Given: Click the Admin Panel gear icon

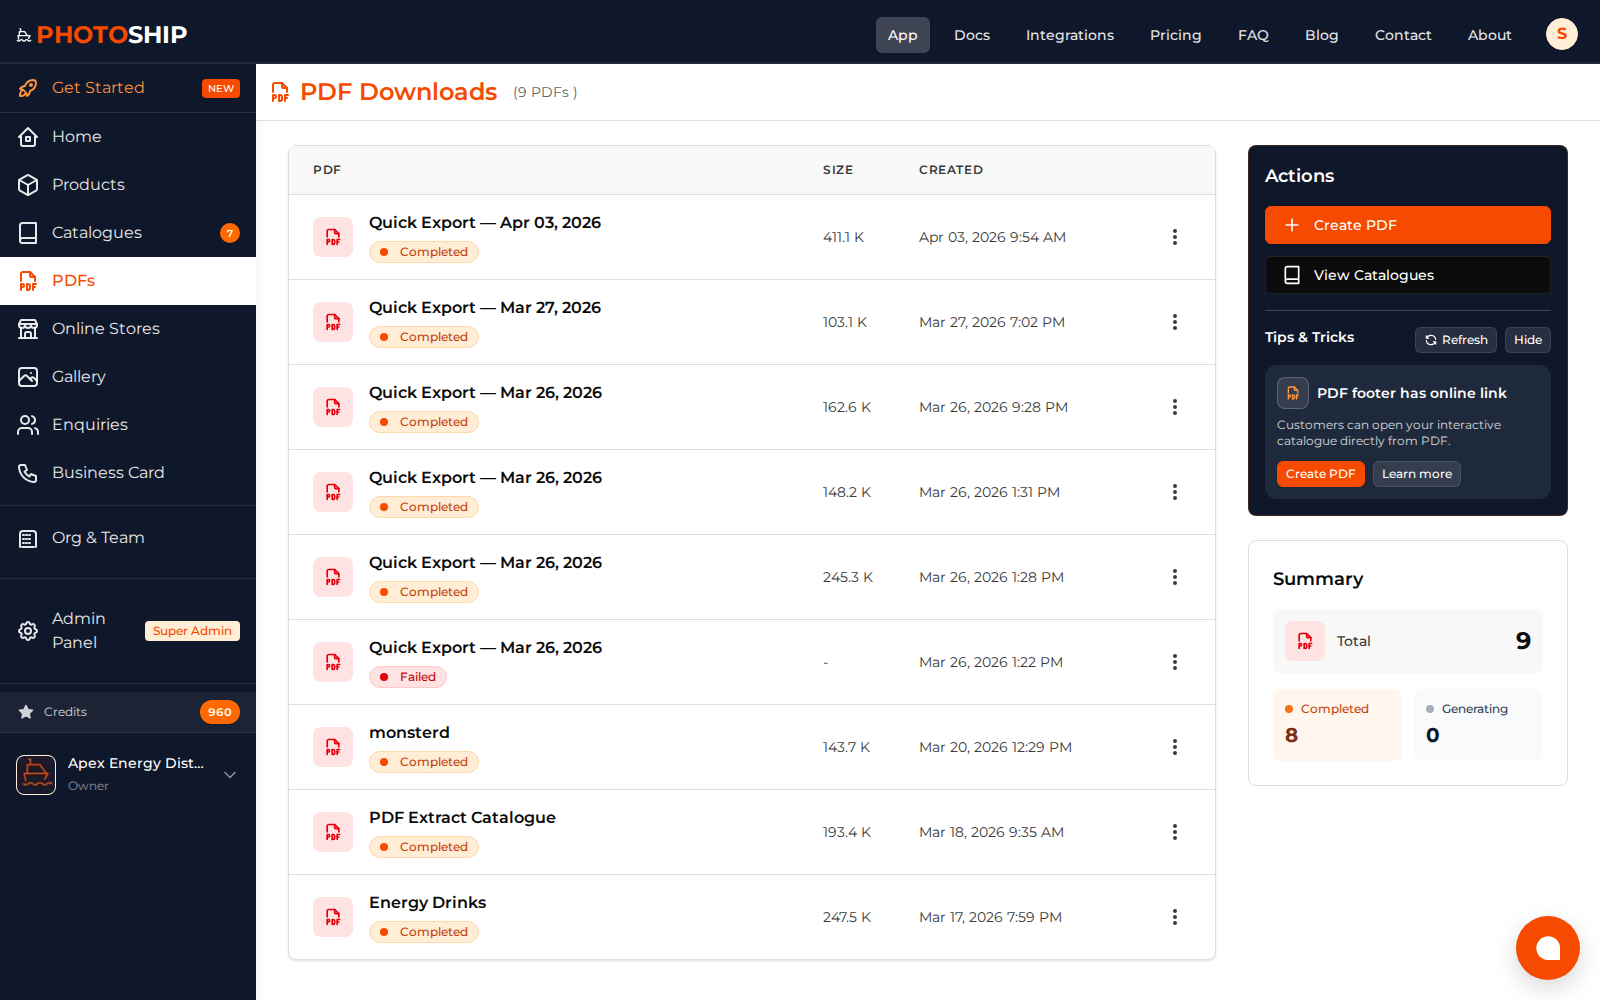Looking at the screenshot, I should [x=28, y=631].
